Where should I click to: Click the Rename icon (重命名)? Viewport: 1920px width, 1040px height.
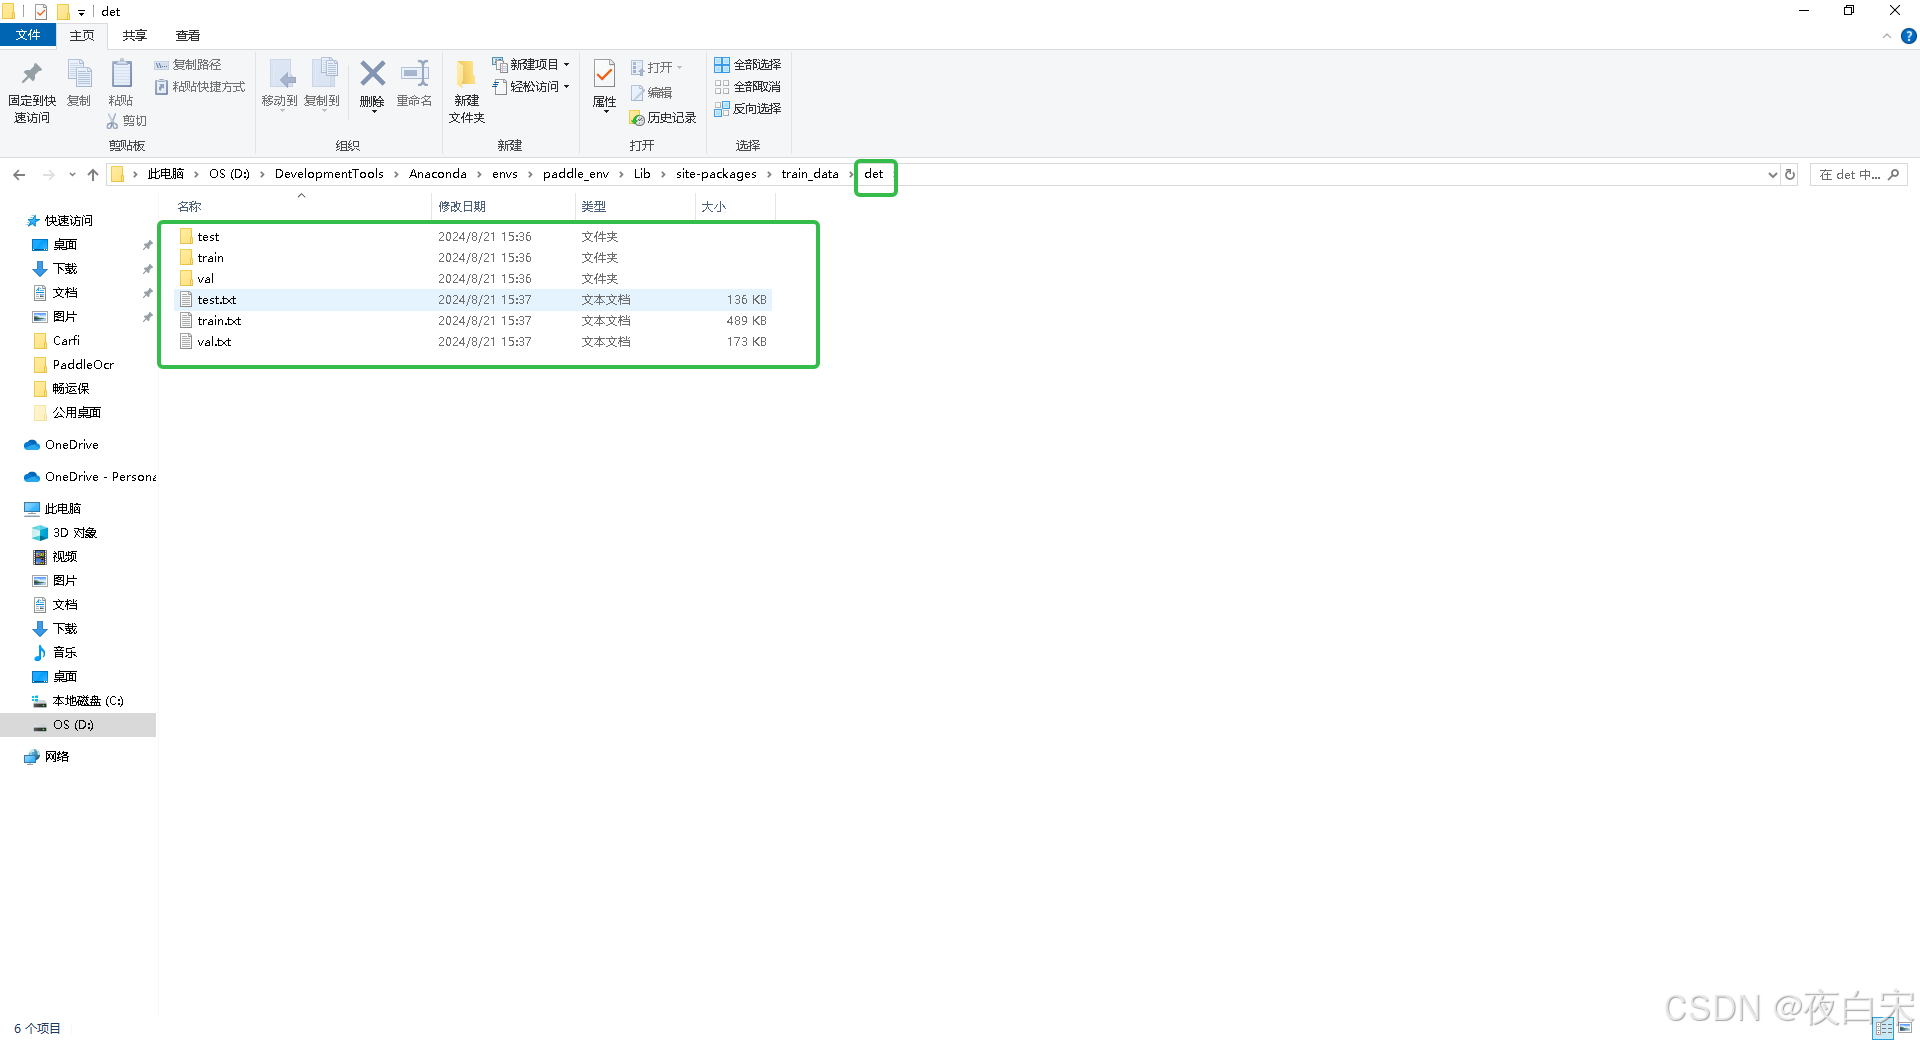(415, 73)
